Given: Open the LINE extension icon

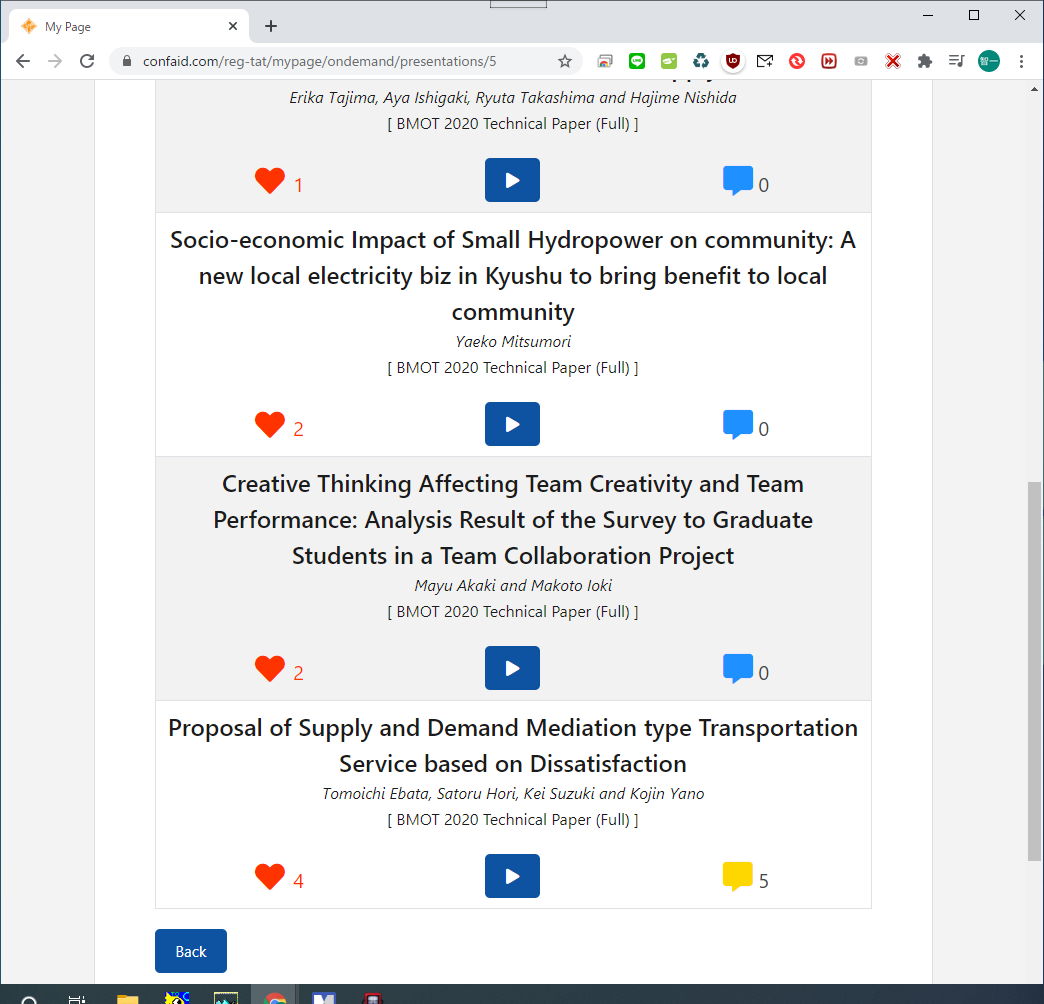Looking at the screenshot, I should tap(637, 61).
